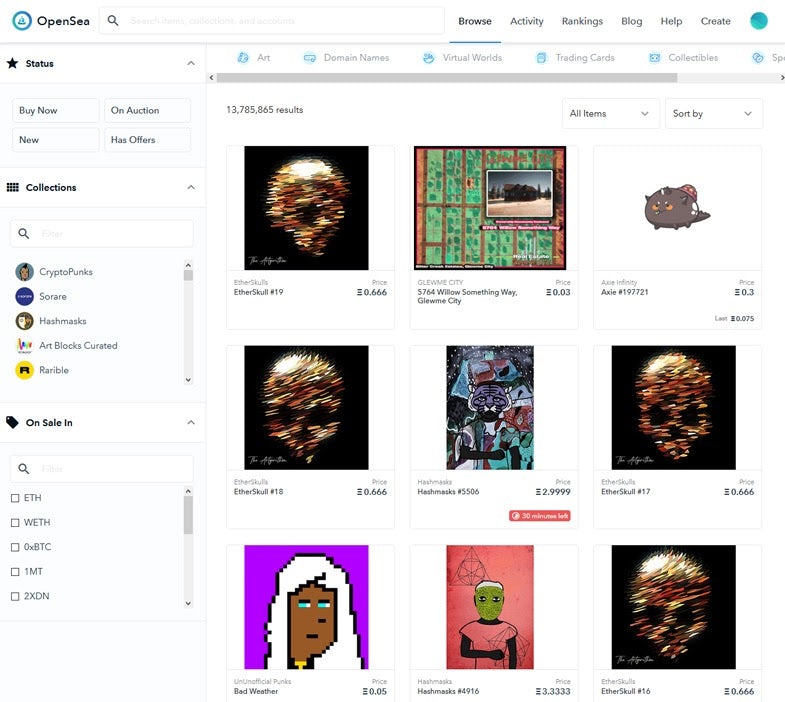Pick the Art Blocks Curated icon
Screen dimensions: 785x702
click(25, 345)
